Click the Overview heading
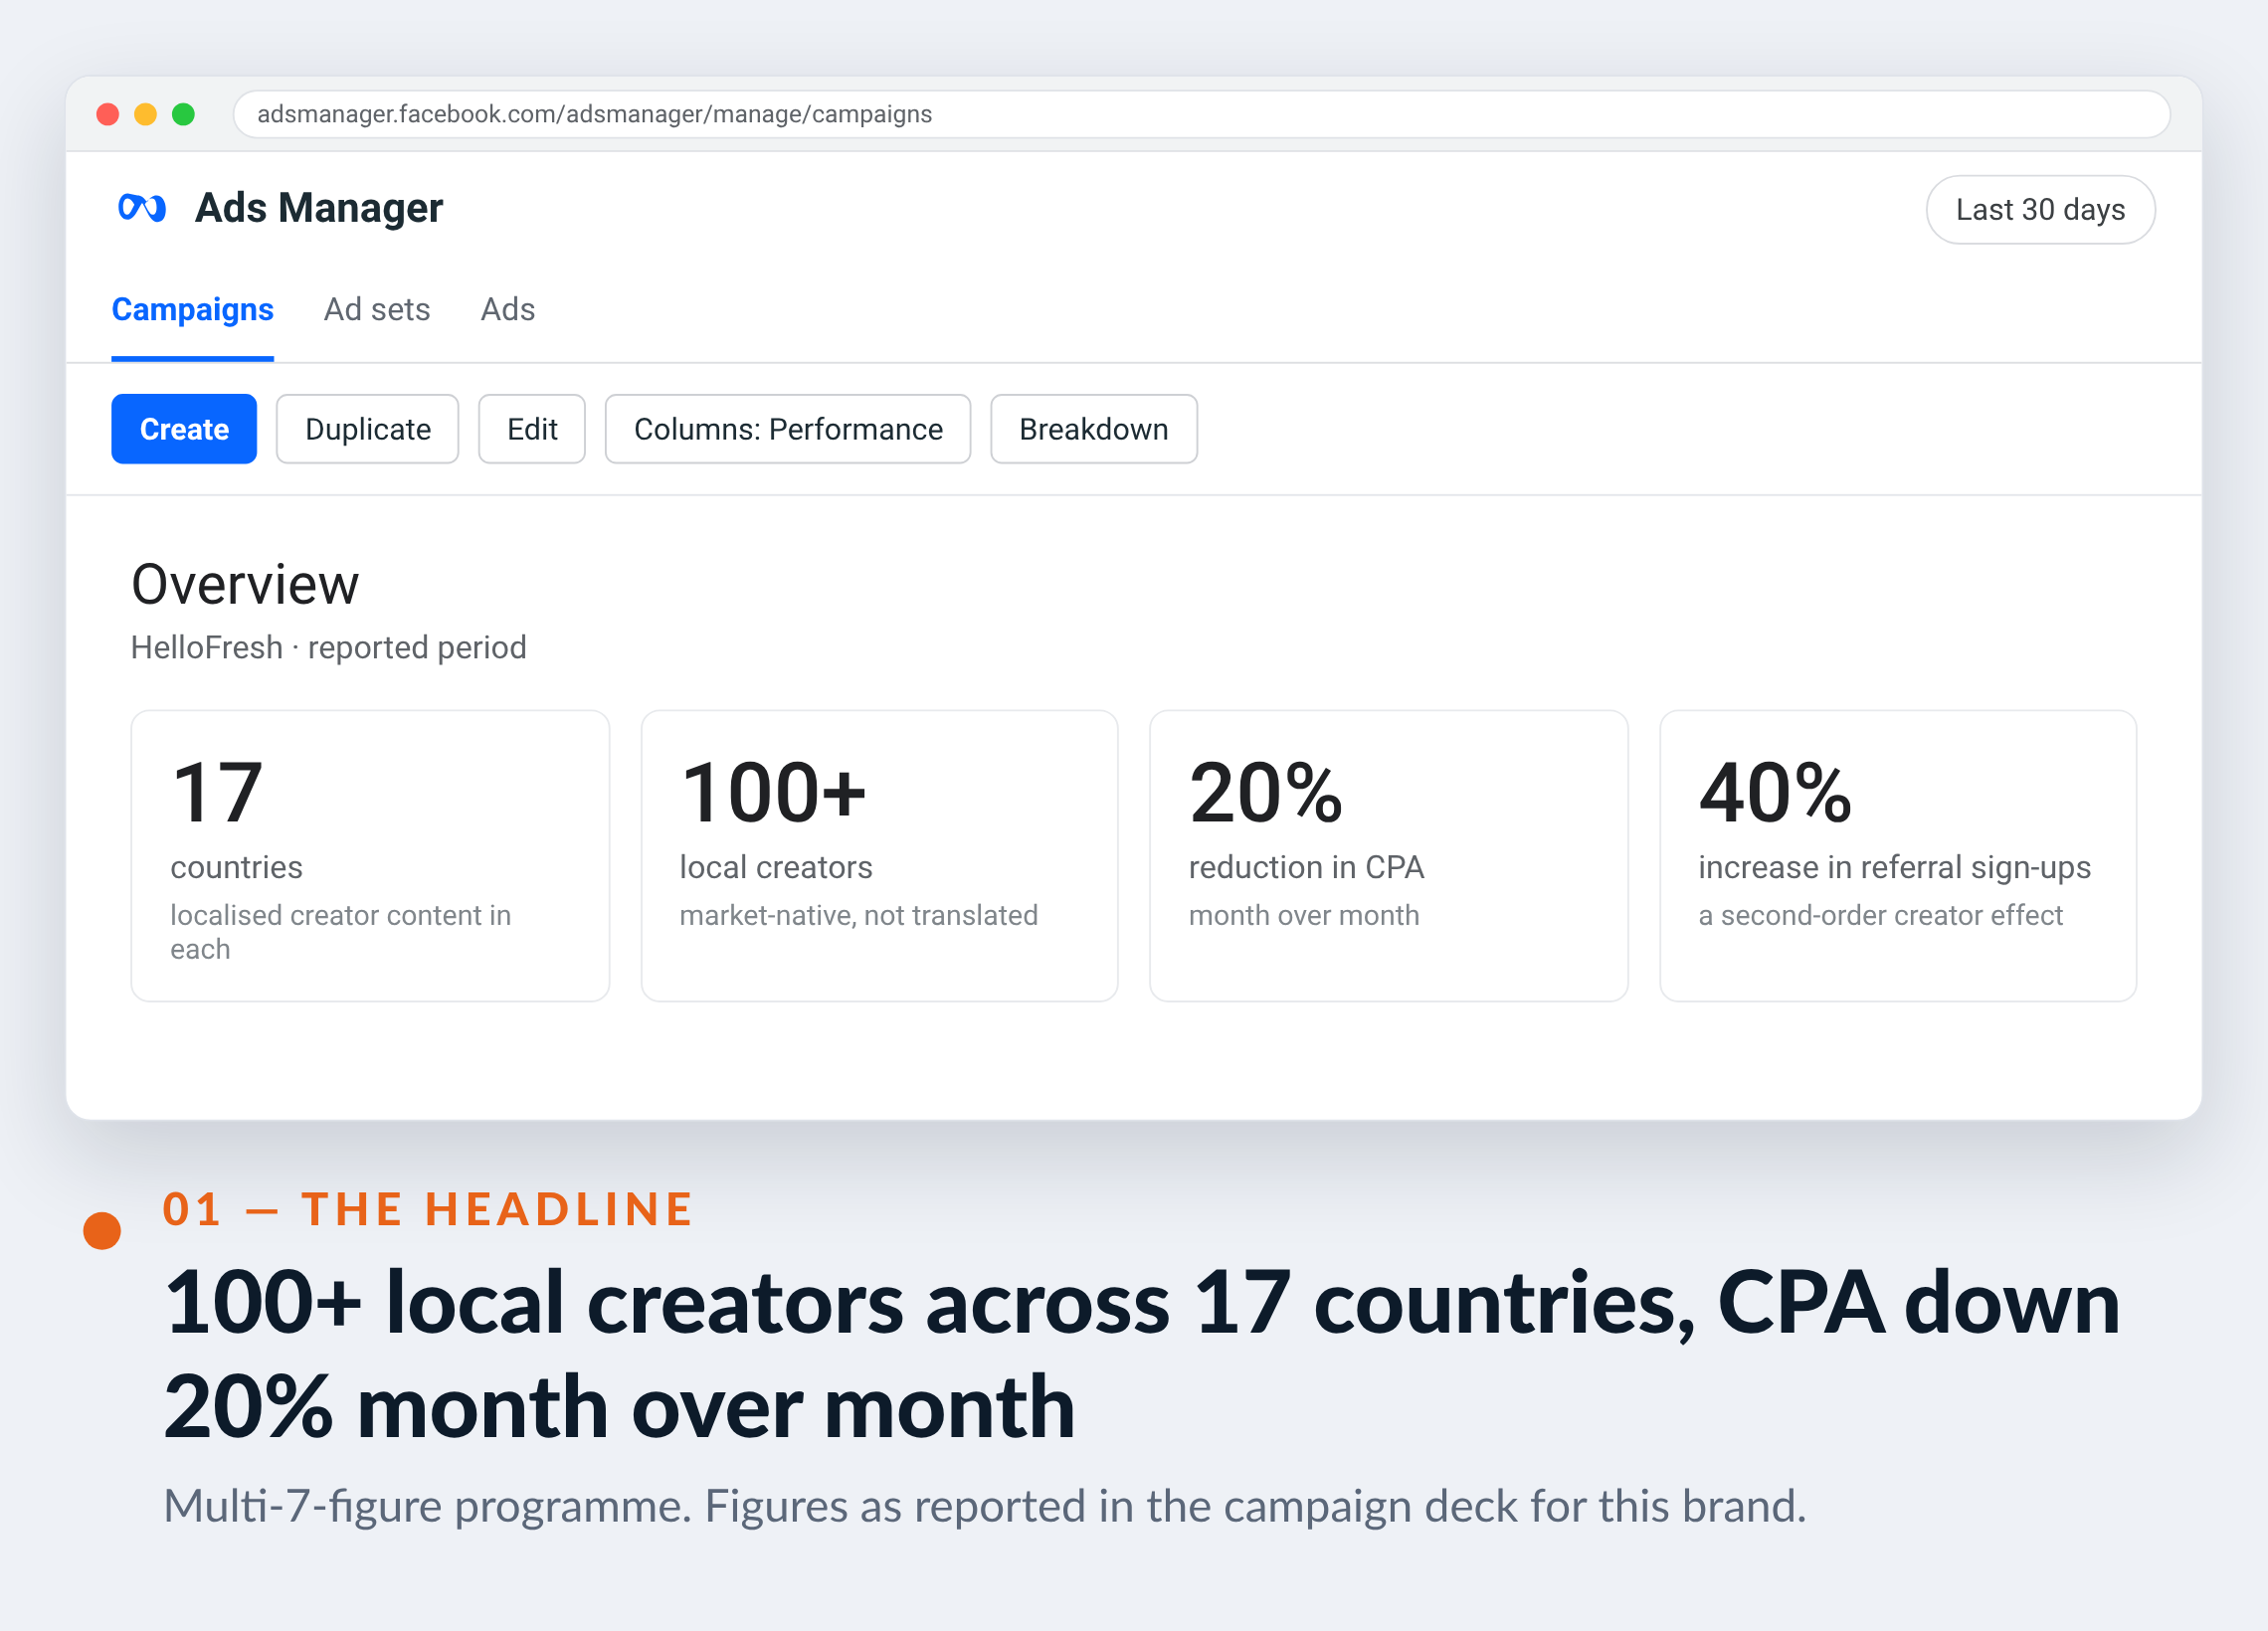Screen dimensions: 2268x1631 pos(245,584)
